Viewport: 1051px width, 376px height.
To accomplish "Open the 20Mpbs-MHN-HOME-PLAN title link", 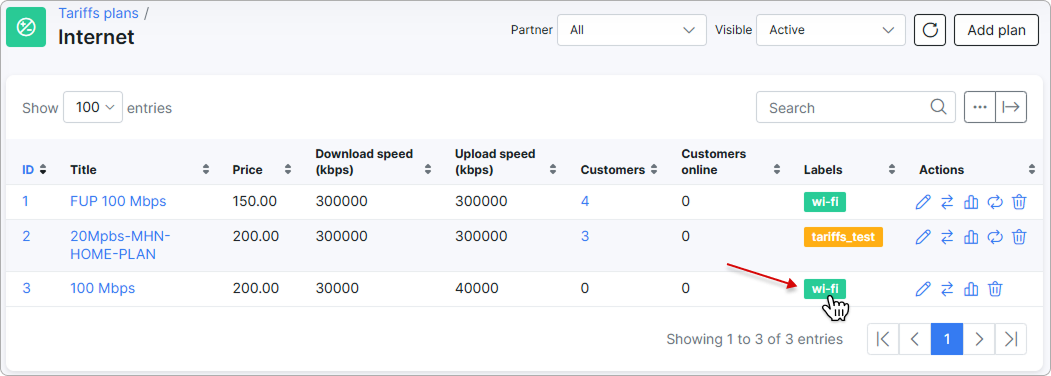I will point(121,245).
